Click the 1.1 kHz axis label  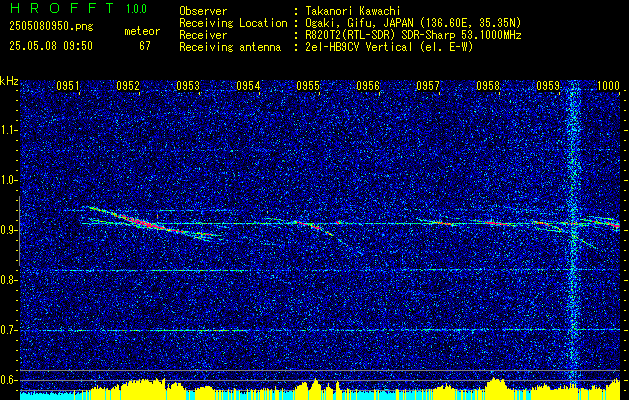click(x=8, y=130)
